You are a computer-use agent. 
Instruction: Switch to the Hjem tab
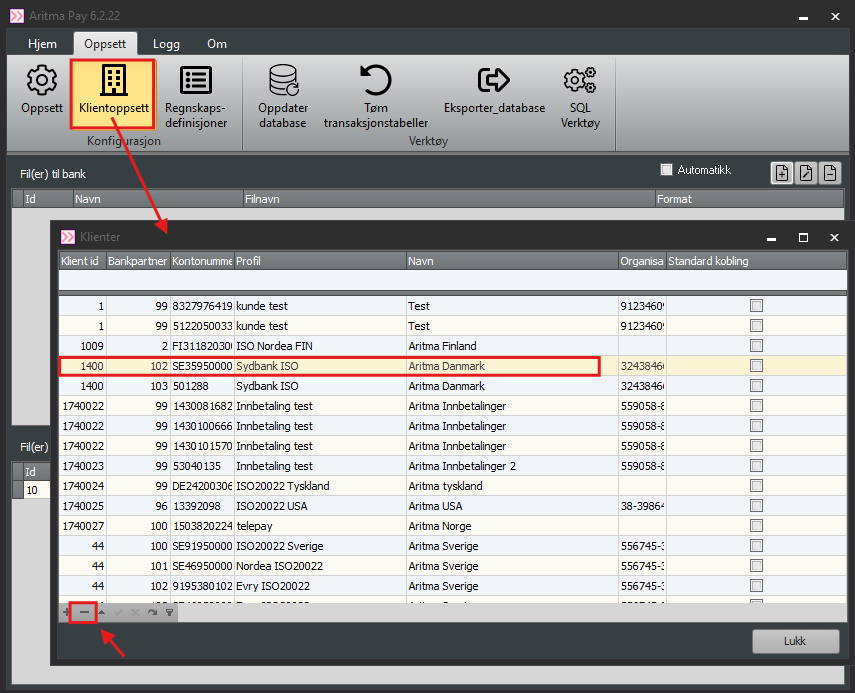click(x=42, y=44)
